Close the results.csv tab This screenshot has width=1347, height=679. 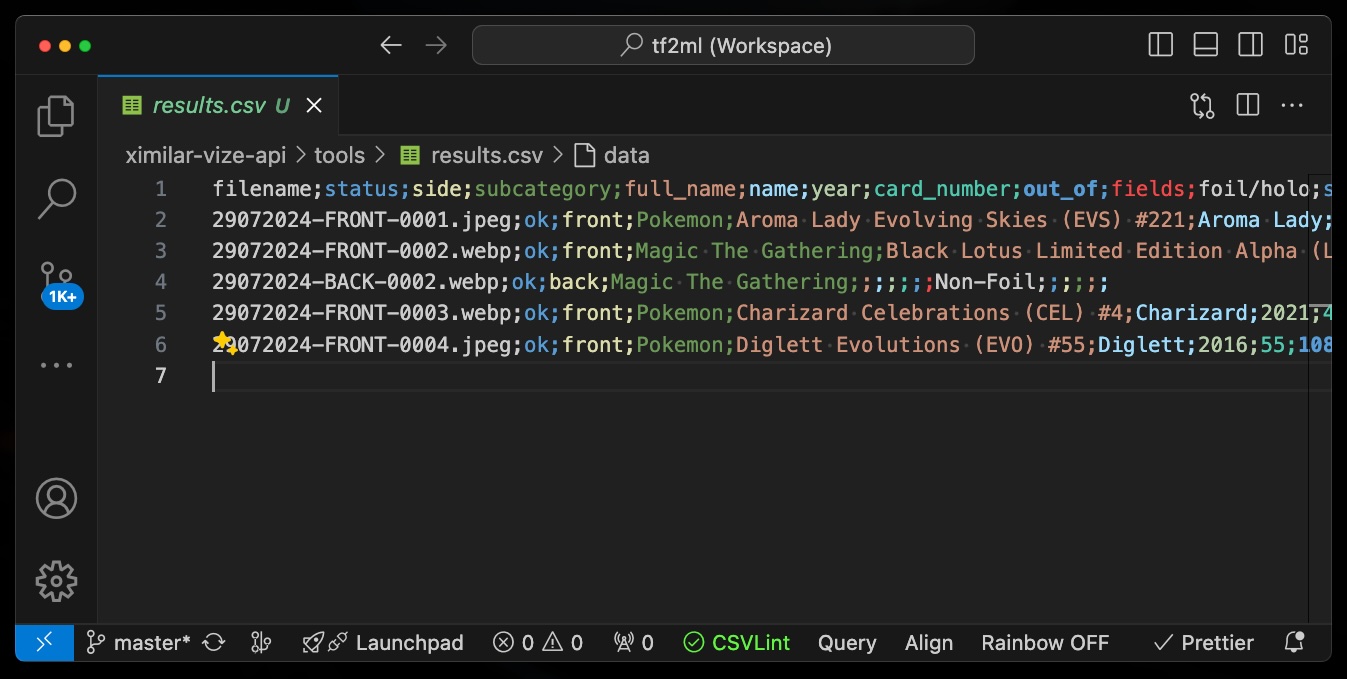coord(314,105)
